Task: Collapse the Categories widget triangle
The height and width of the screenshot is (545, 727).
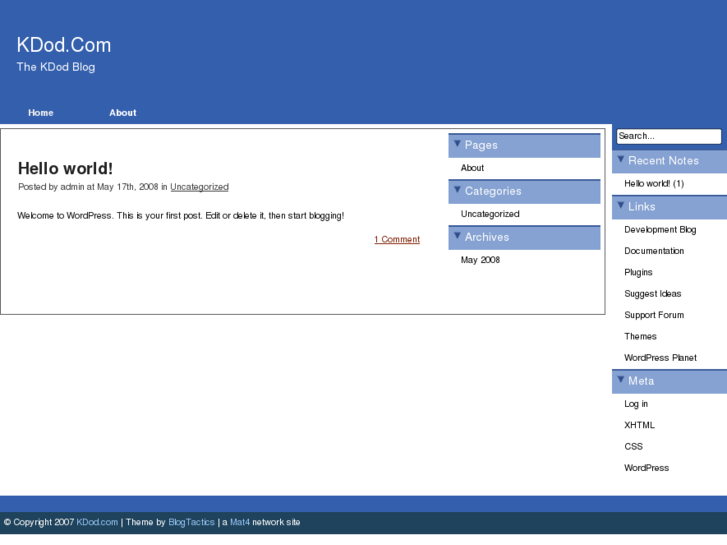Action: point(457,190)
